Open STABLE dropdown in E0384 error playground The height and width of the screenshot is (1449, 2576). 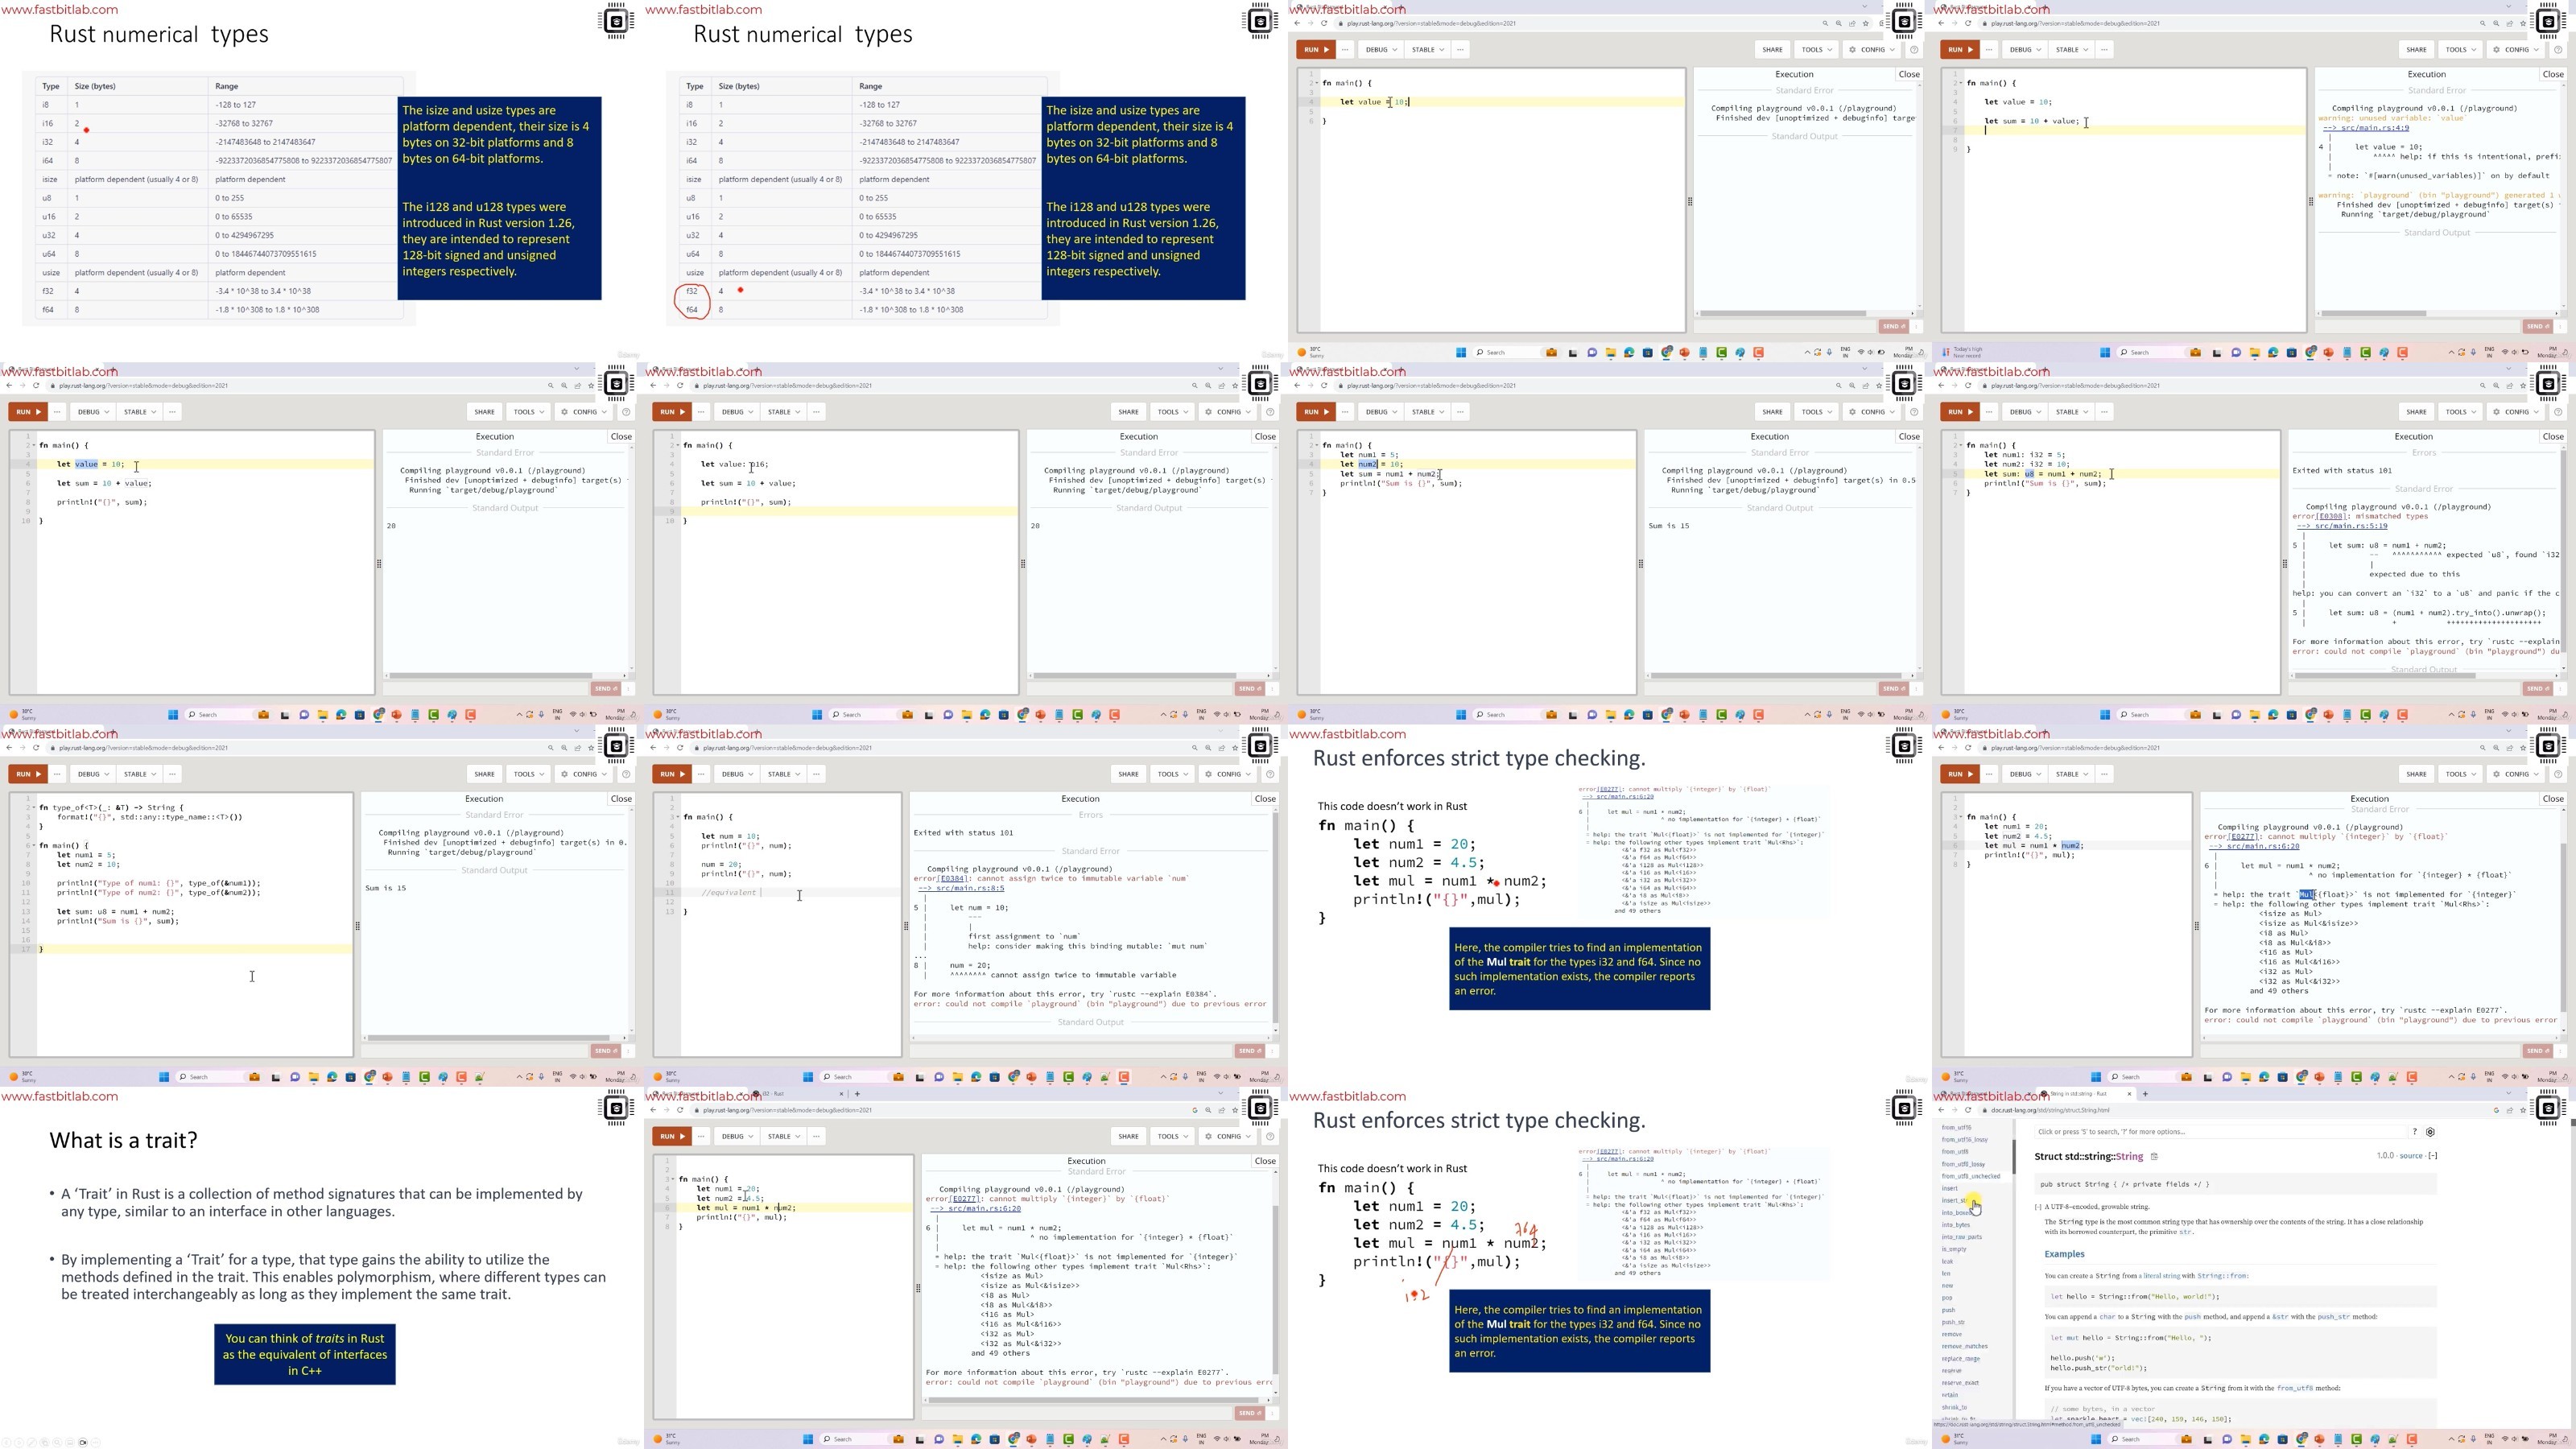(x=783, y=774)
